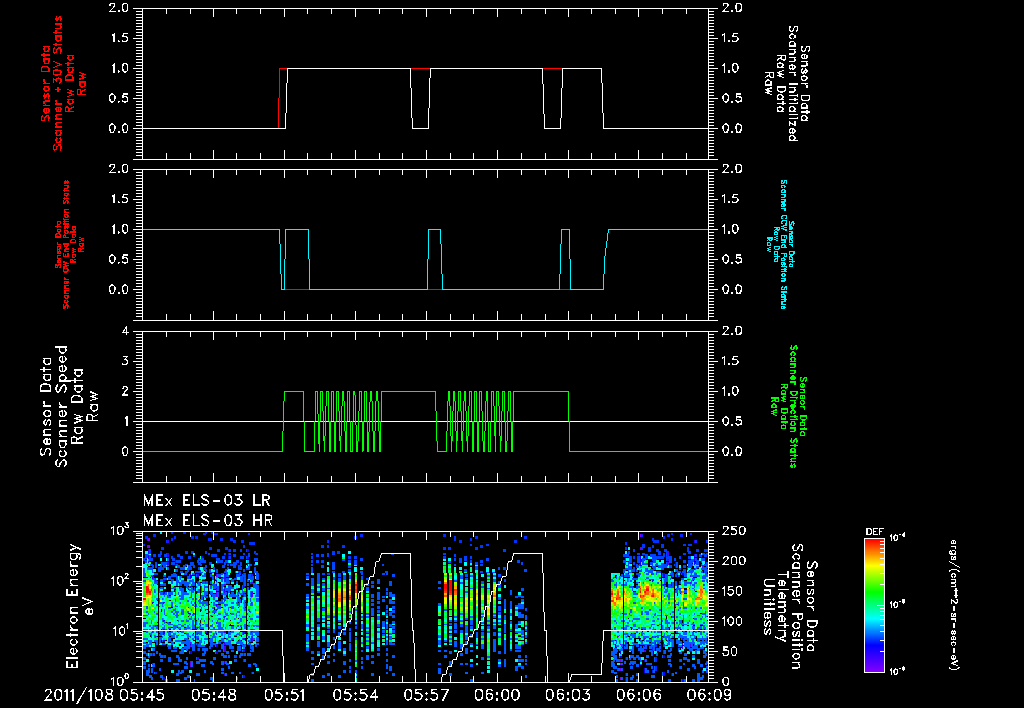1024x708 pixels.
Task: Click the "4" tick on Scanner Speed axis
Action: point(125,331)
